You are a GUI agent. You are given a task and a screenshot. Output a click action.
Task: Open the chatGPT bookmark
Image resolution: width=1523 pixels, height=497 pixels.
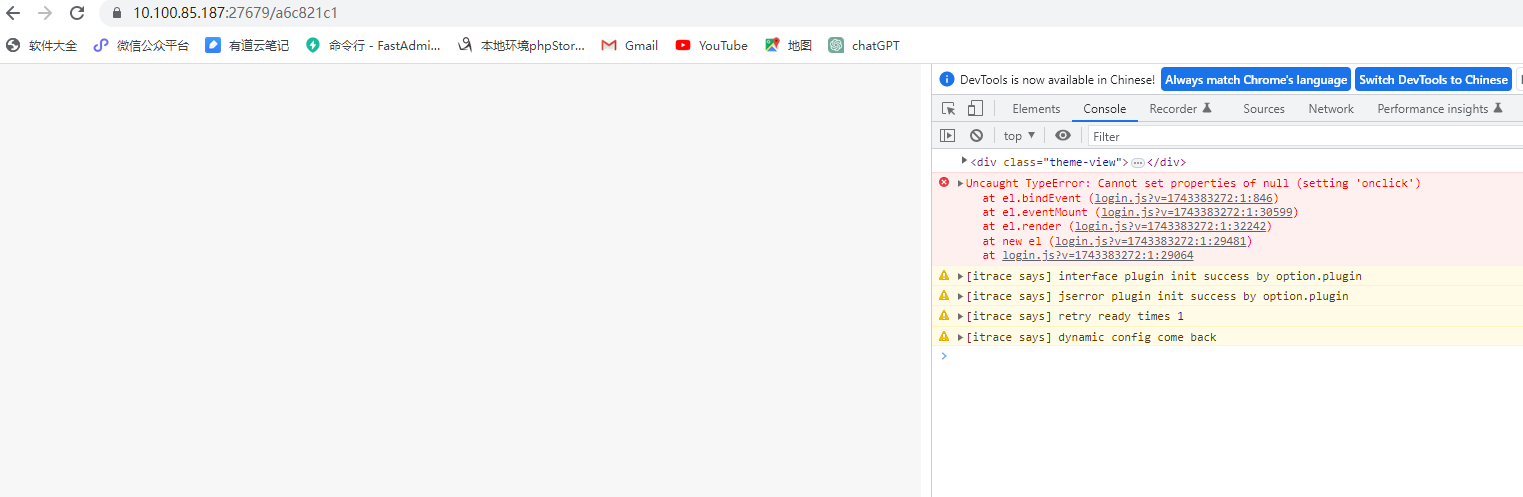[x=864, y=45]
